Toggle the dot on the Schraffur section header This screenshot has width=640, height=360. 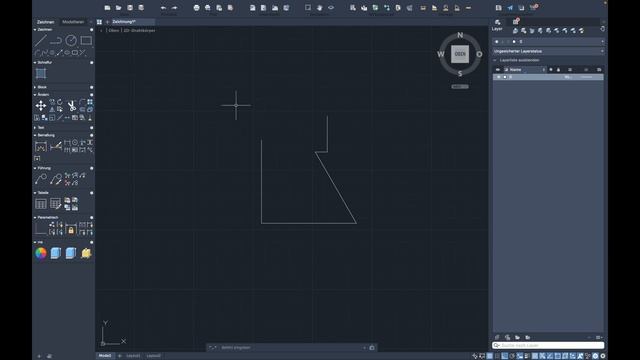tap(91, 62)
